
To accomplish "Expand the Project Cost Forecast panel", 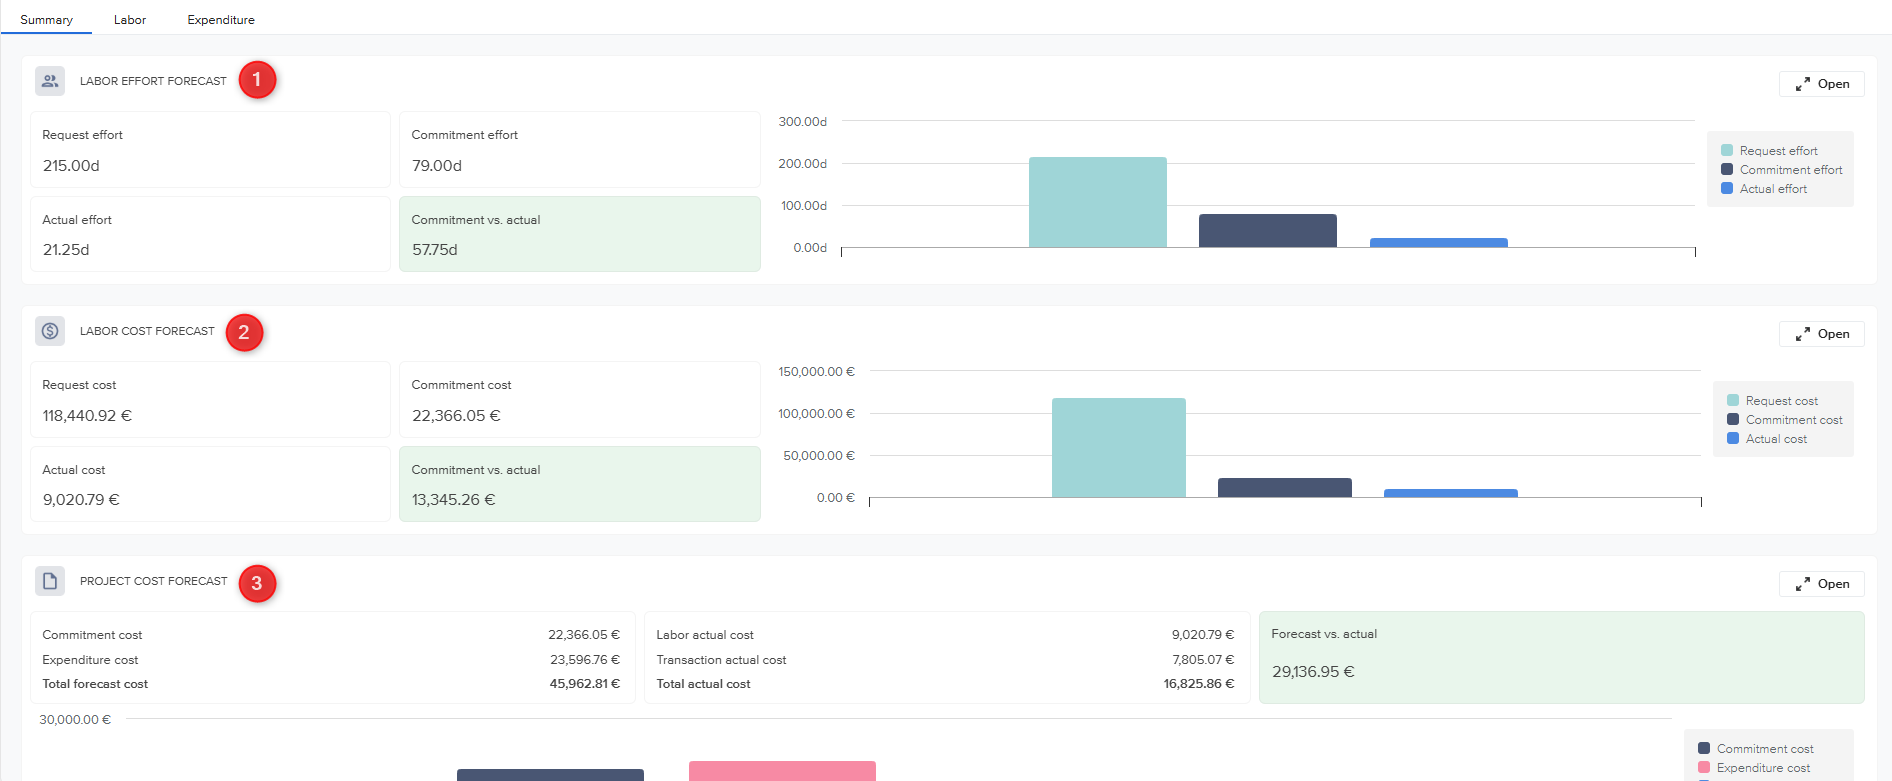I will [x=1821, y=584].
